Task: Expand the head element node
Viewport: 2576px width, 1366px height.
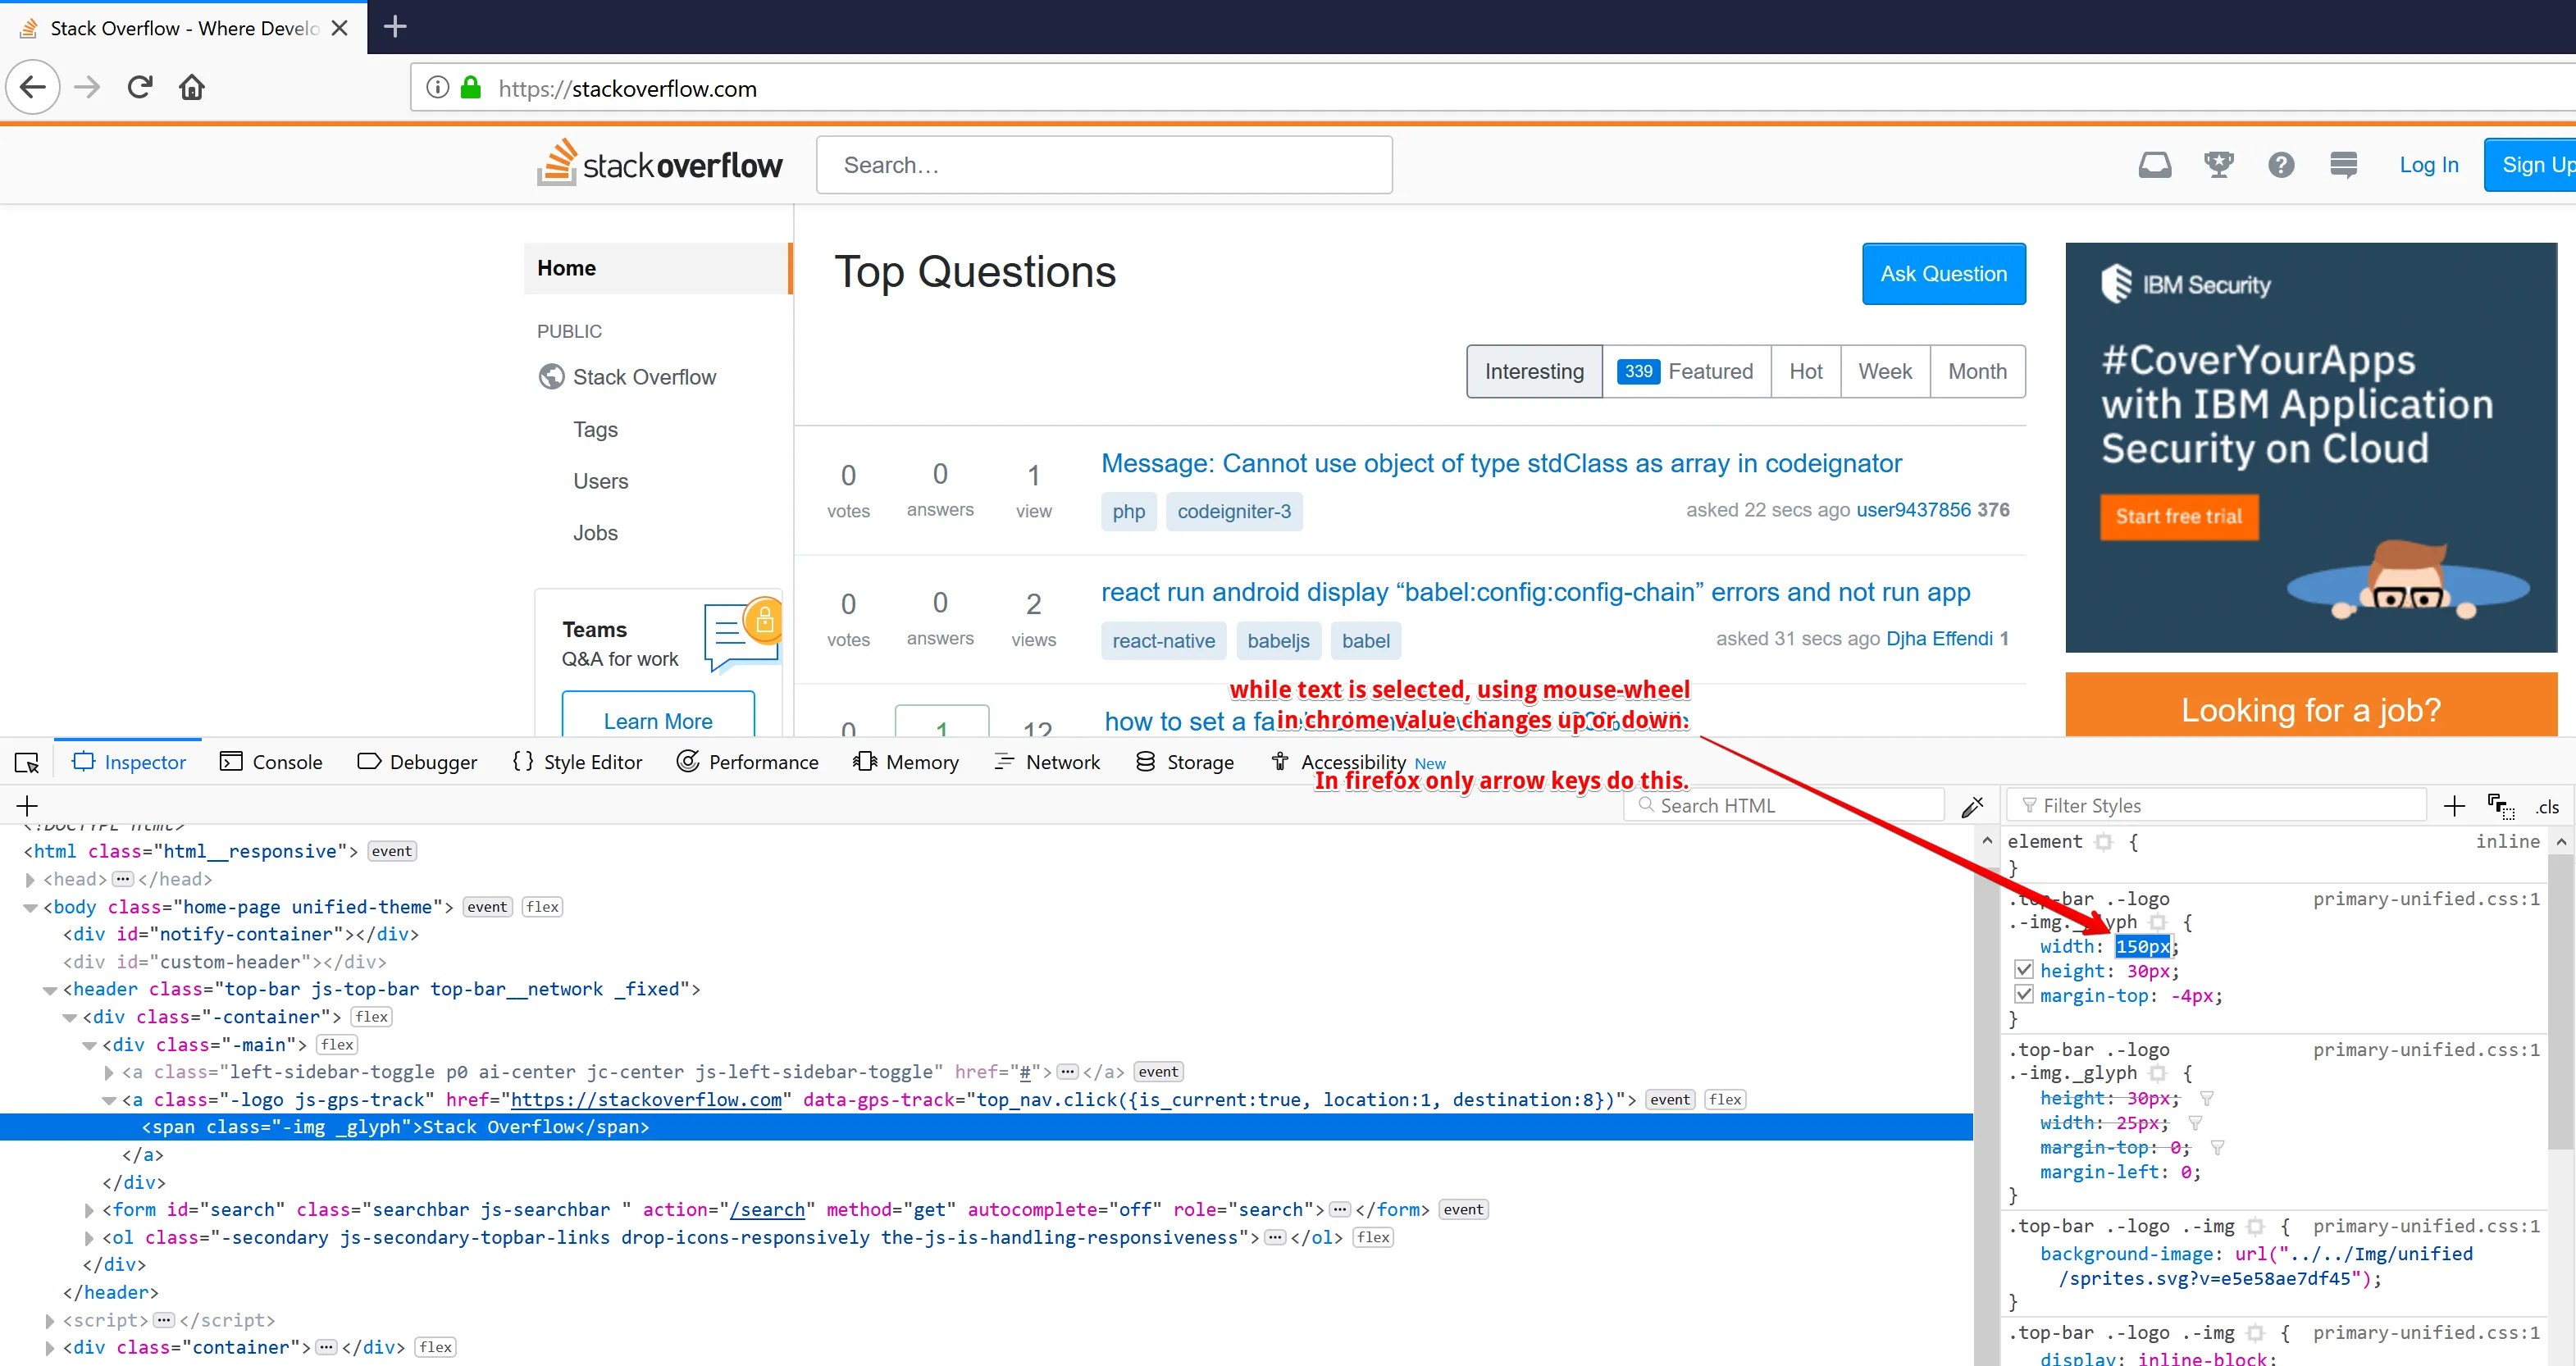Action: (x=30, y=879)
